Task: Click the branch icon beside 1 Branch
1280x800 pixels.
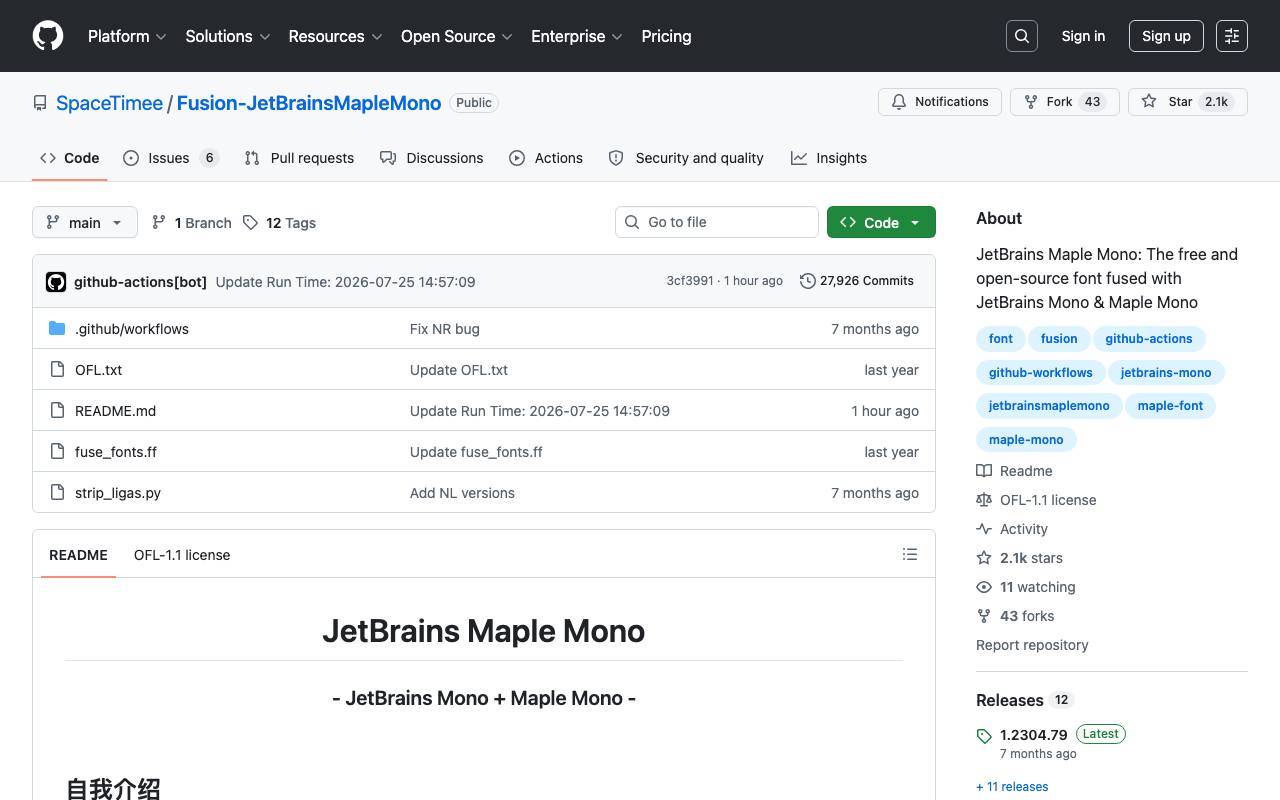Action: (159, 222)
